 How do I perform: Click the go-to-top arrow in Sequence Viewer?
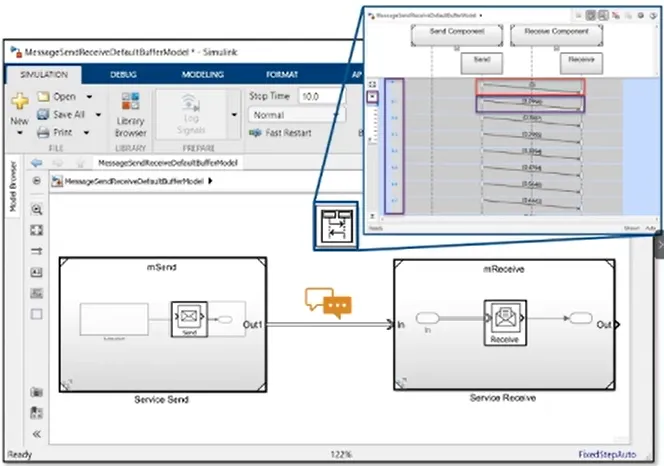pyautogui.click(x=372, y=97)
